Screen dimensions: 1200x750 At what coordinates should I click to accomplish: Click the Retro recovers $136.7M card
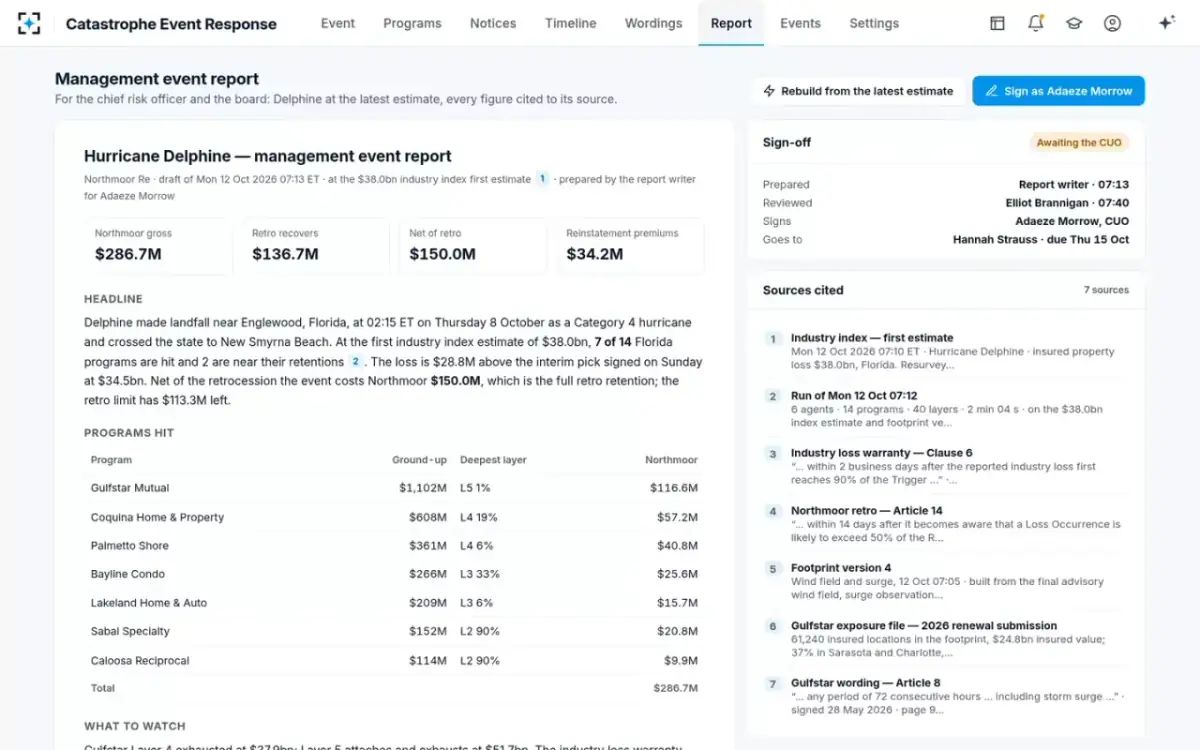click(x=315, y=245)
